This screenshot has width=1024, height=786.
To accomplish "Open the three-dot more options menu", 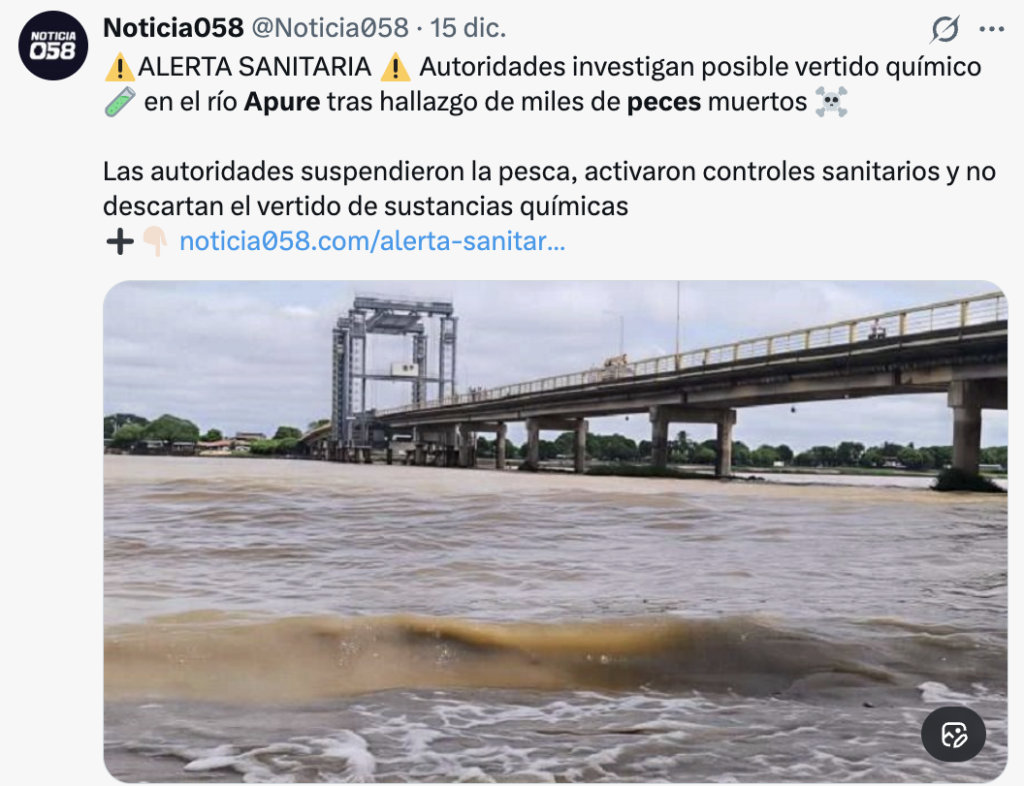I will tap(991, 29).
